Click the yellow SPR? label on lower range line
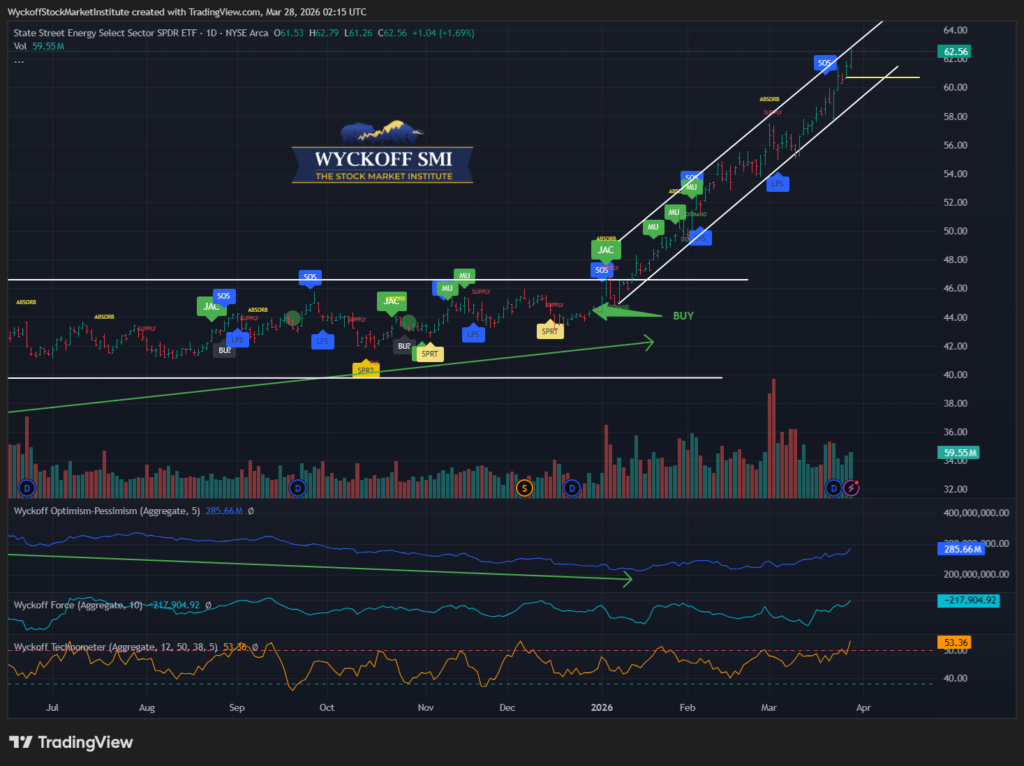The height and width of the screenshot is (766, 1024). 366,370
